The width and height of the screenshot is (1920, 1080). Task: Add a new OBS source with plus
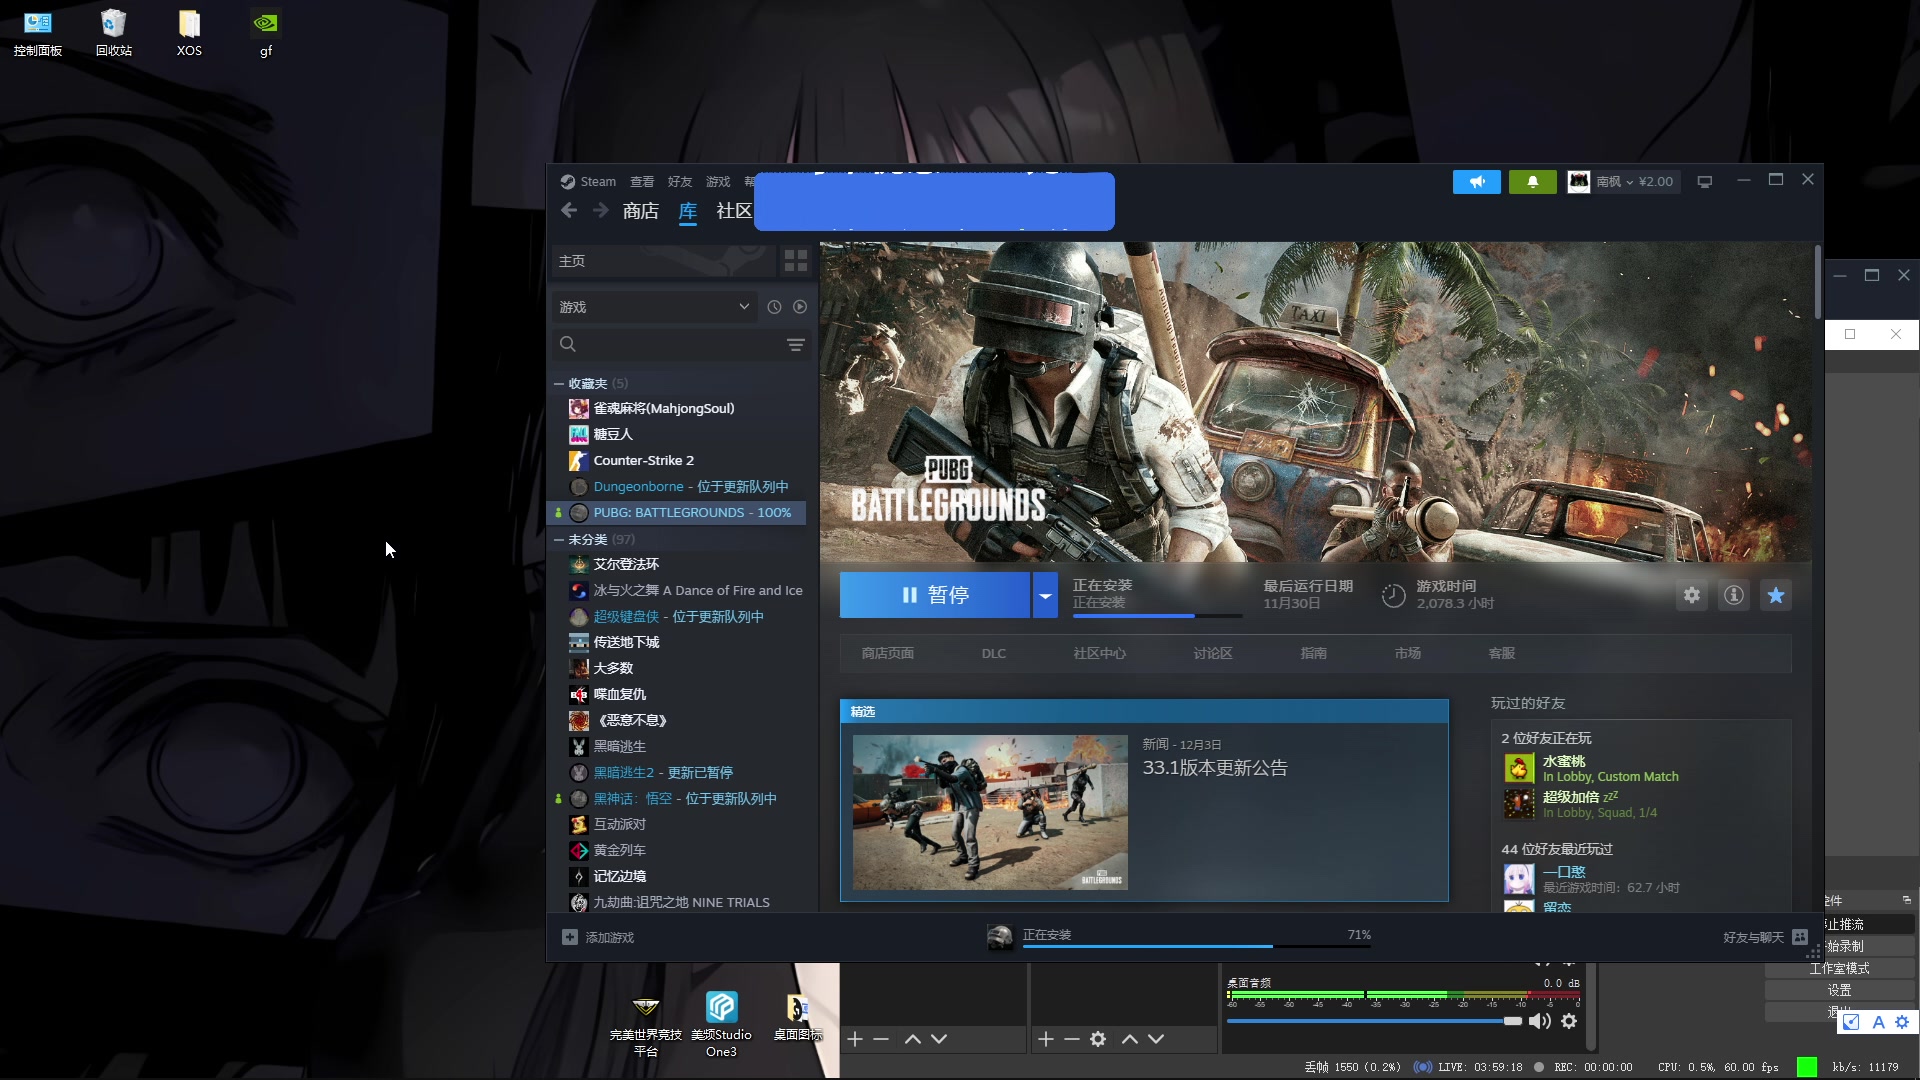pyautogui.click(x=1046, y=1039)
